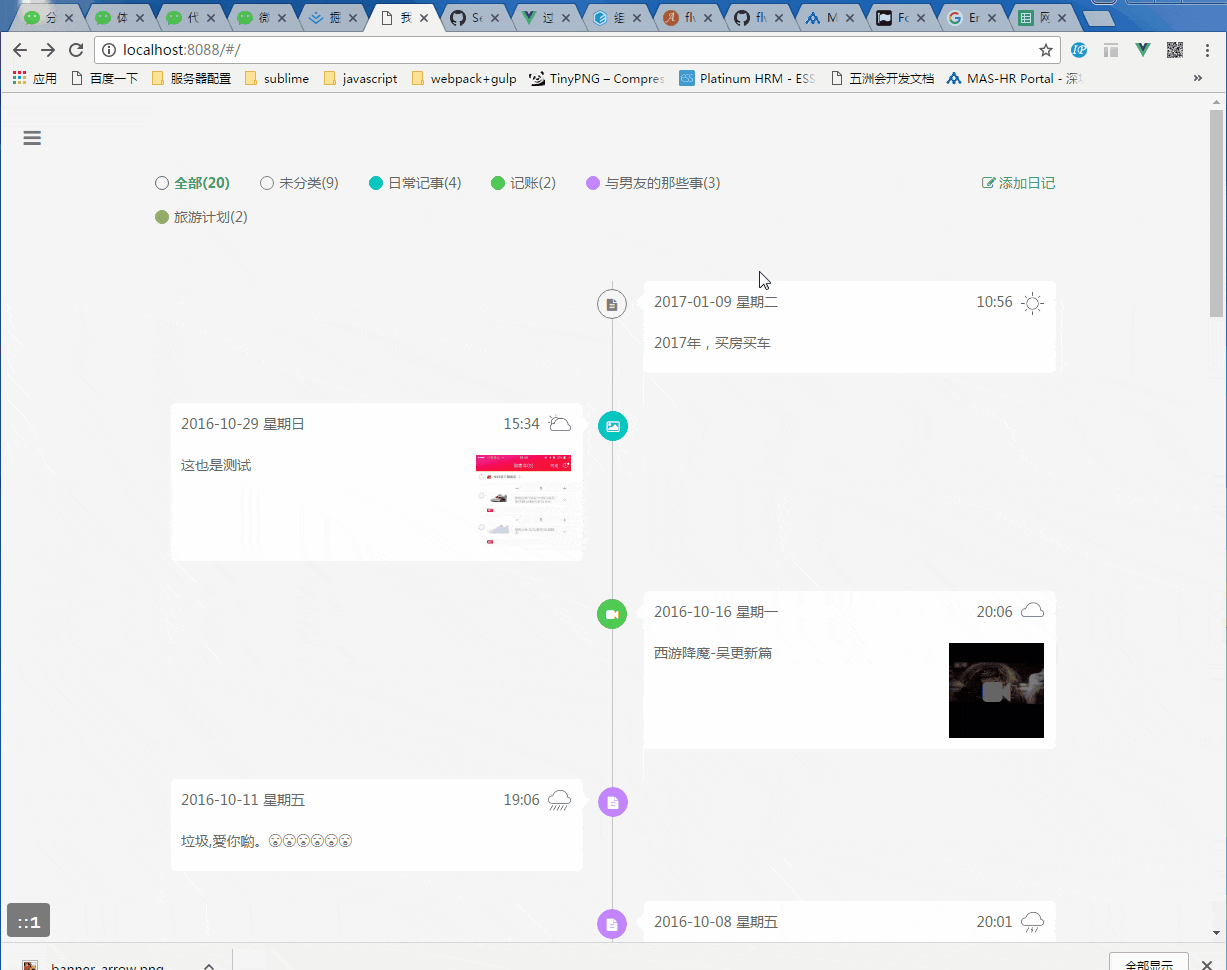The height and width of the screenshot is (970, 1227).
Task: Select the 全部(20) category filter
Action: 192,183
